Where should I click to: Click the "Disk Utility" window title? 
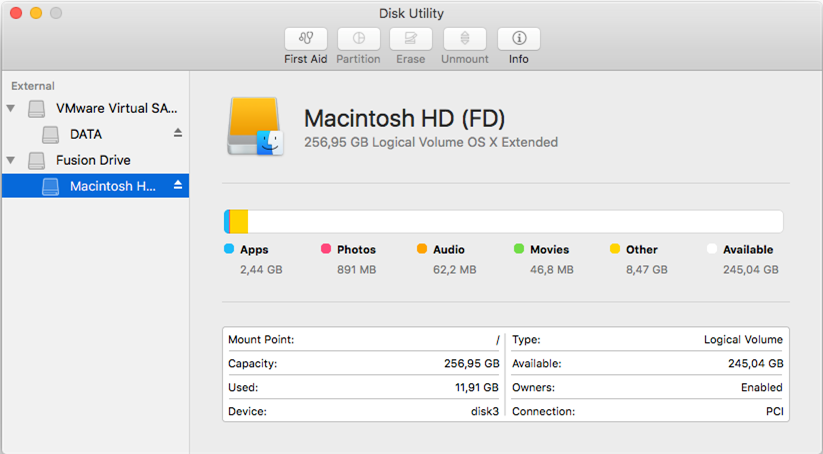412,13
